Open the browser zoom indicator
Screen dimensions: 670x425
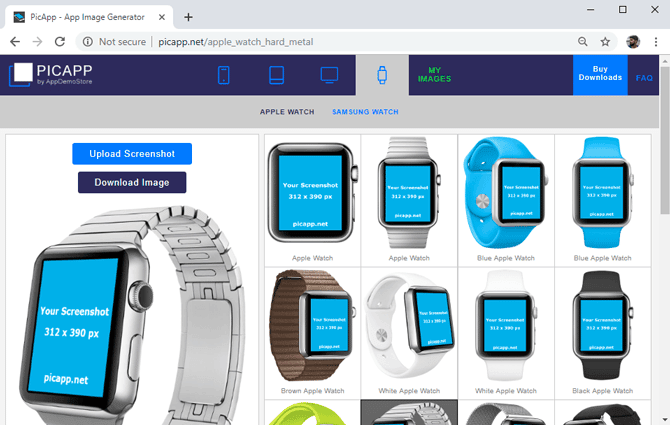[582, 42]
